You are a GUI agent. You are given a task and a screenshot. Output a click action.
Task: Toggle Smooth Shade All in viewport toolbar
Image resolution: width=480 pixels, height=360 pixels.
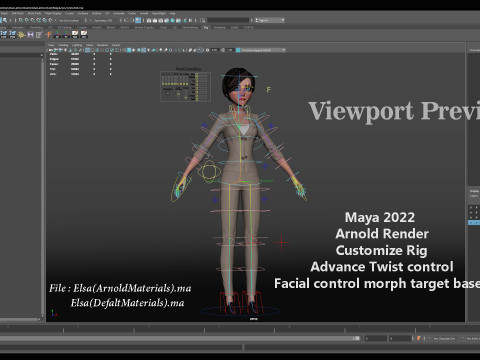[129, 50]
